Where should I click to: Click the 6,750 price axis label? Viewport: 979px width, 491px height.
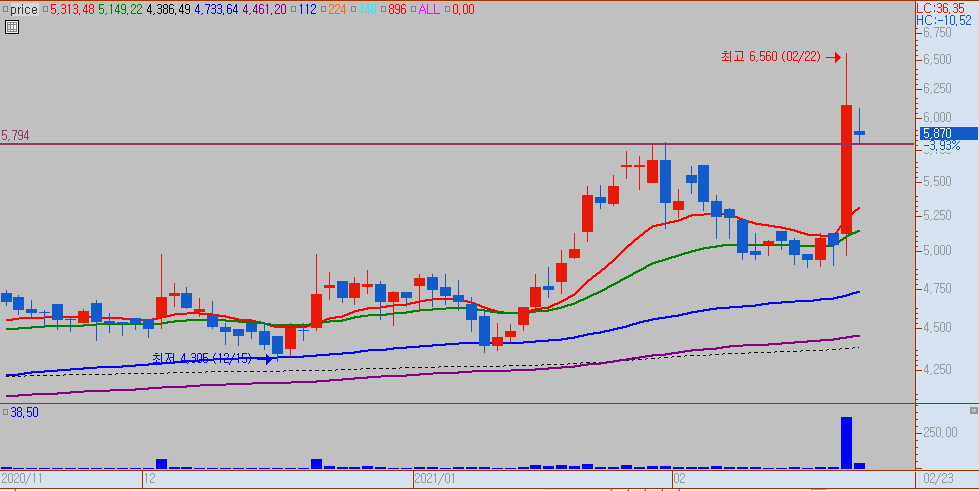pyautogui.click(x=937, y=32)
